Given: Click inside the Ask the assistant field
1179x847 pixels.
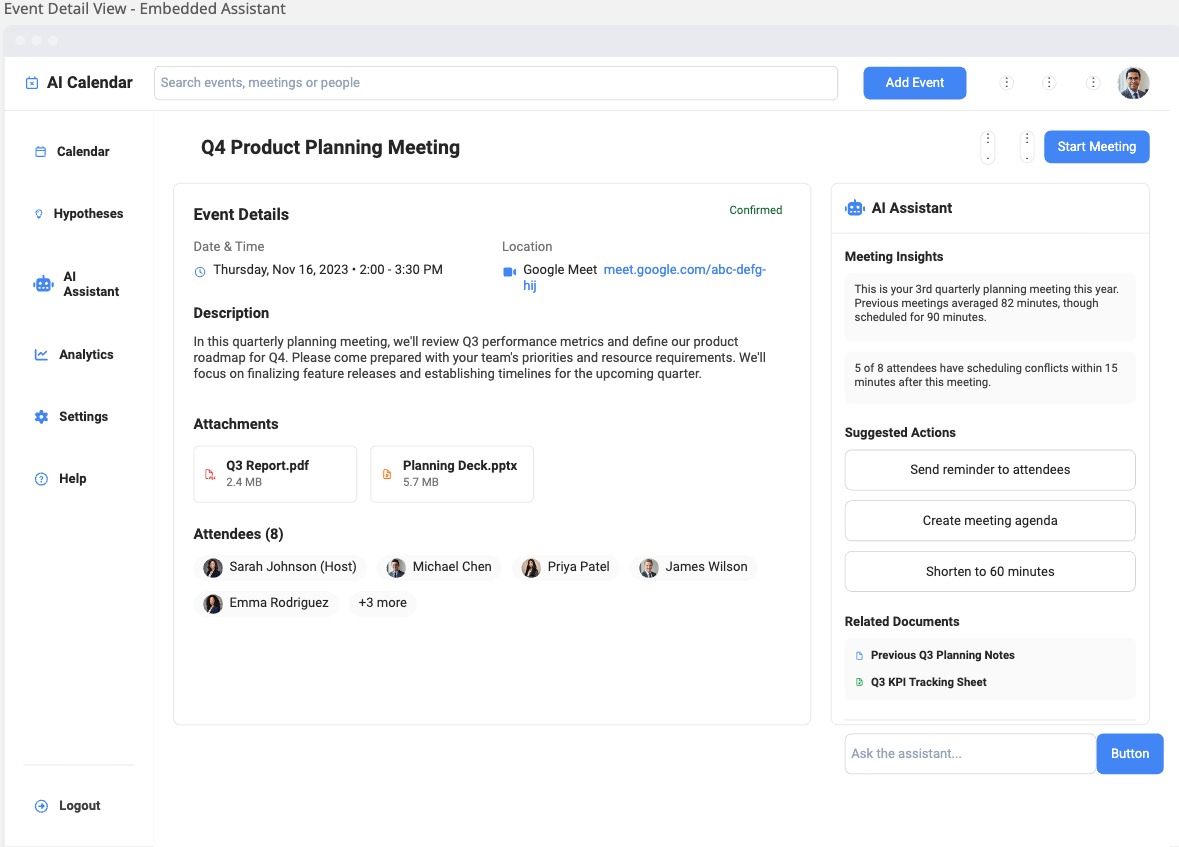Looking at the screenshot, I should [968, 753].
